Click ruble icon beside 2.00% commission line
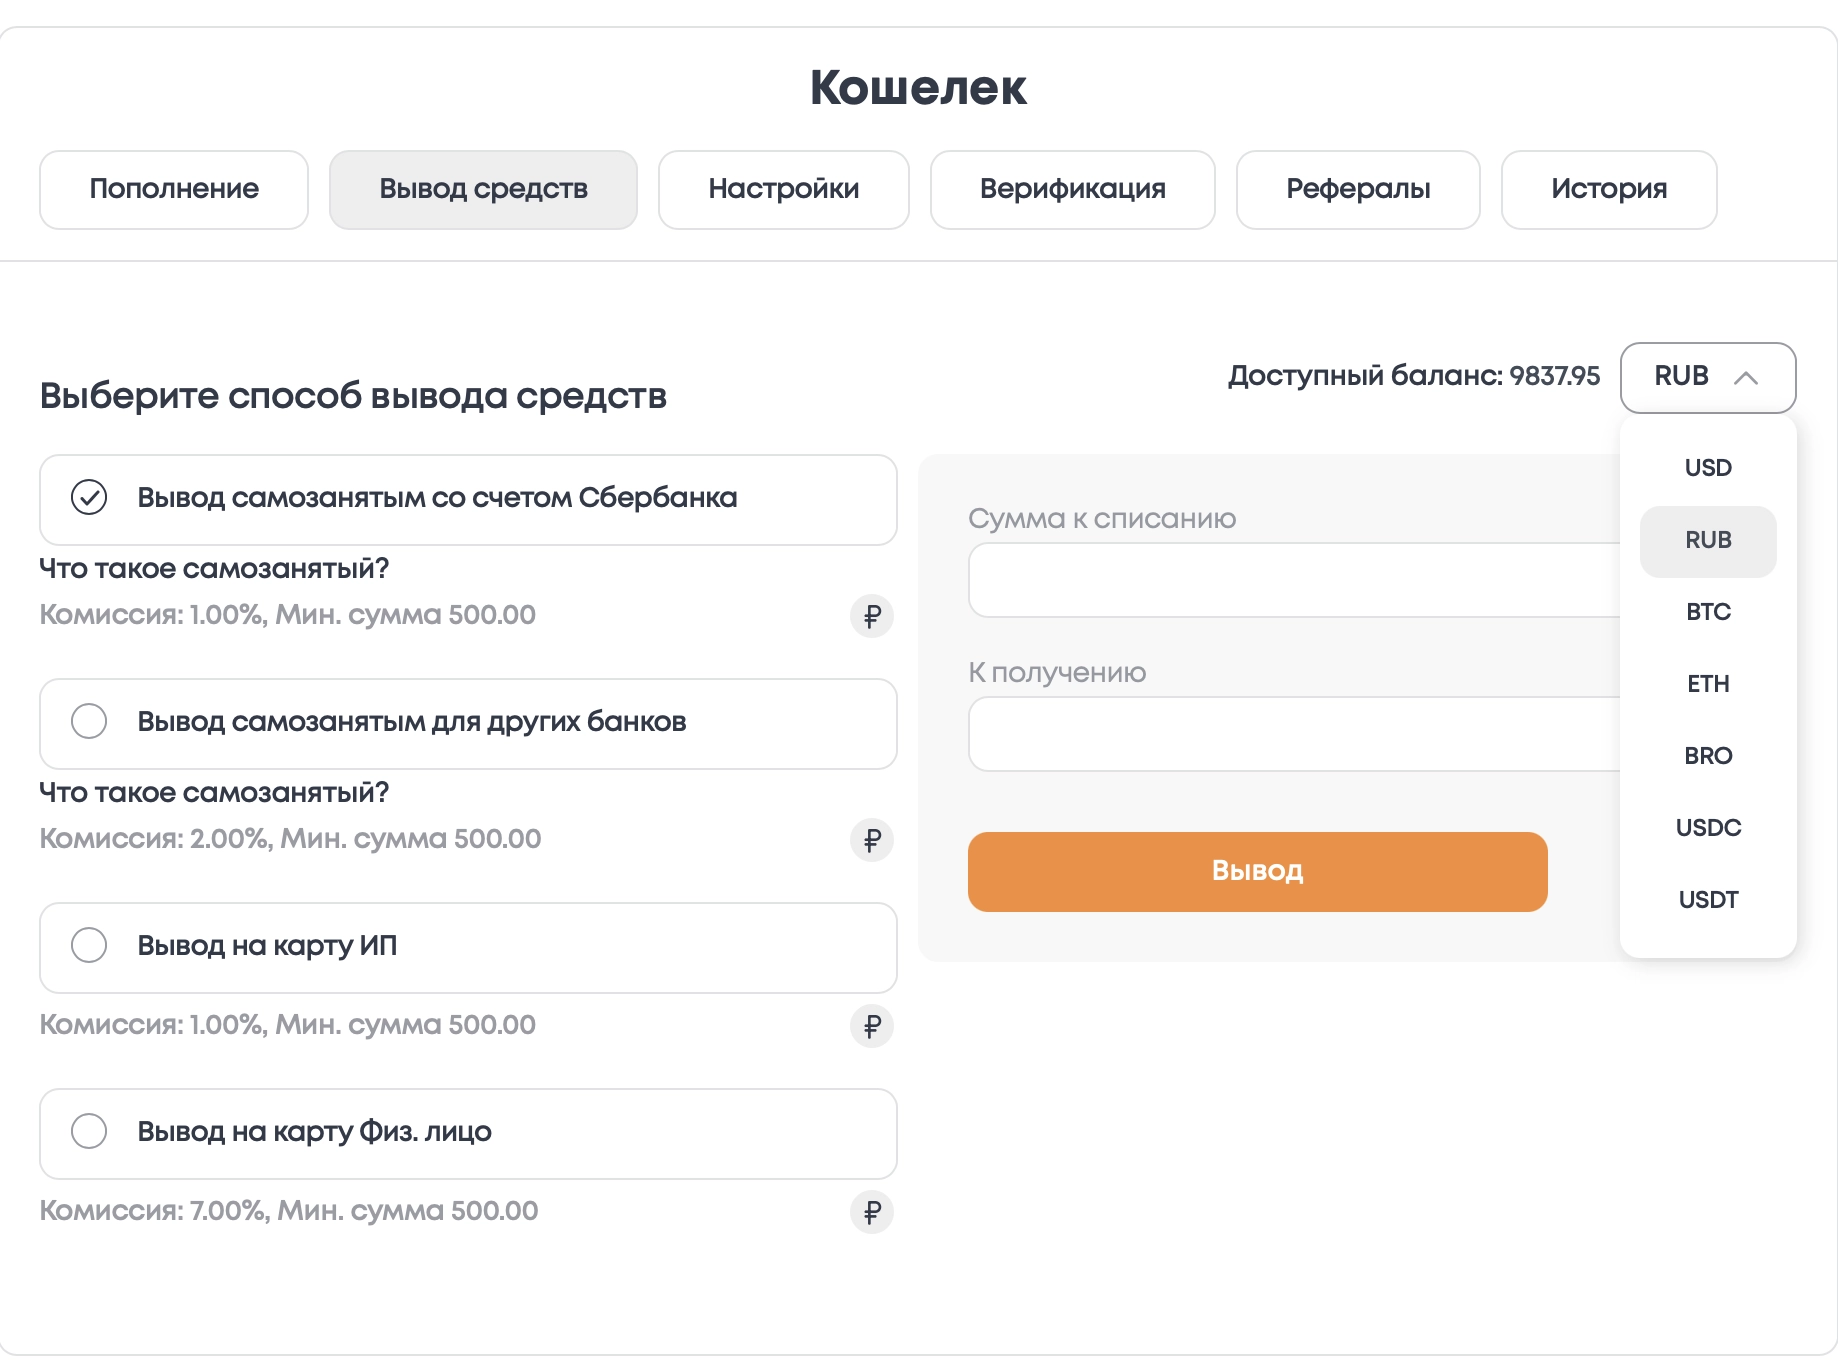 click(871, 840)
